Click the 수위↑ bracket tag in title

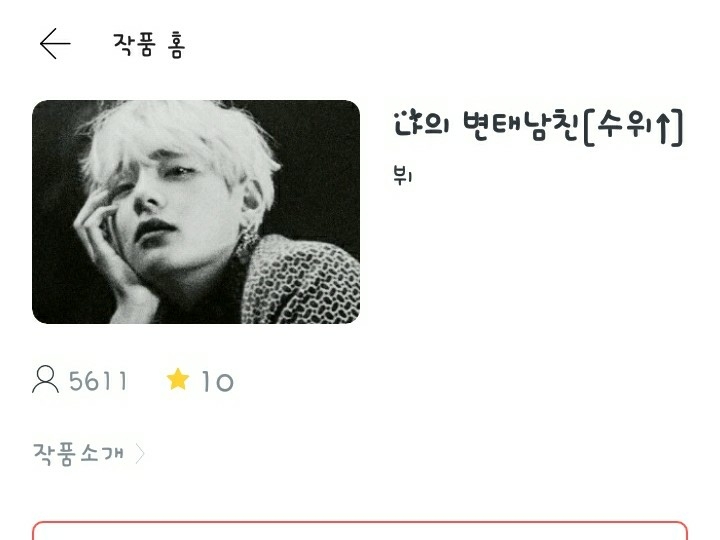tap(634, 127)
